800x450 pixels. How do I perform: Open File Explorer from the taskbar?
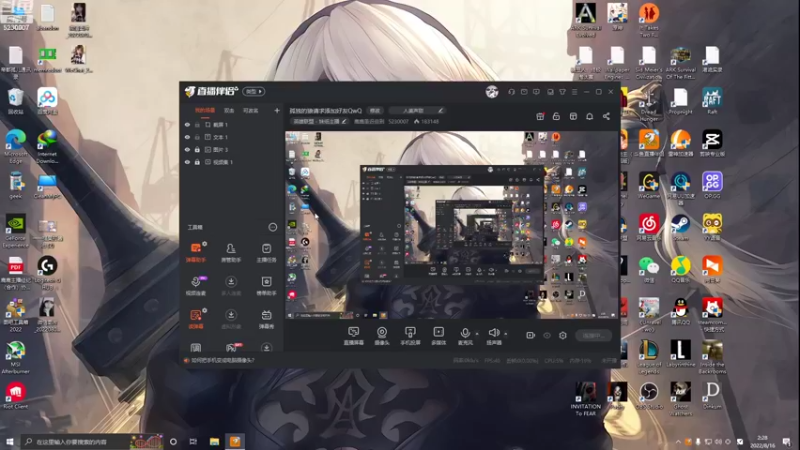214,441
